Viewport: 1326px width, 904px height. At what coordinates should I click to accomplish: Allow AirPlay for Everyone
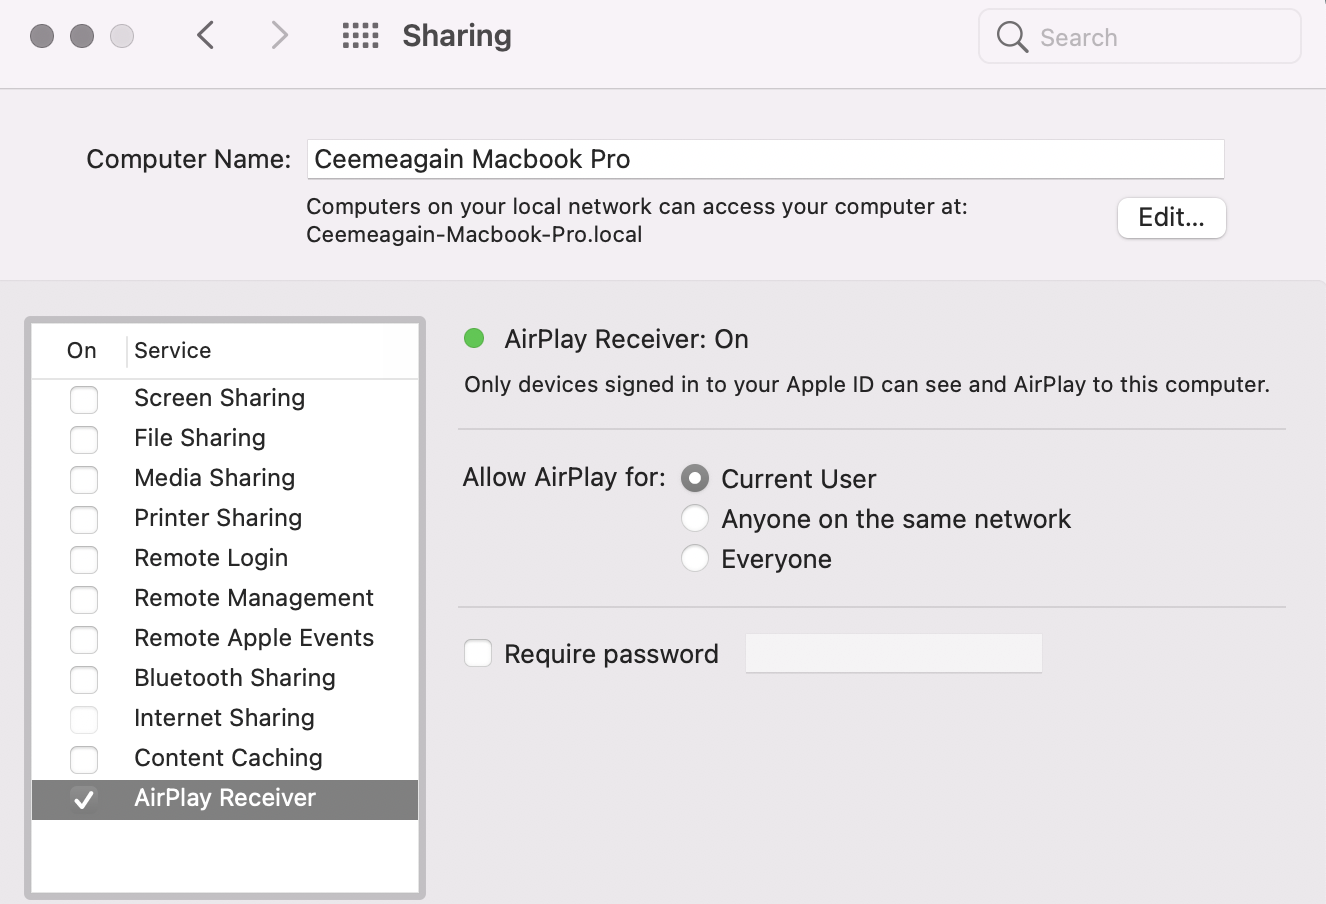point(695,559)
